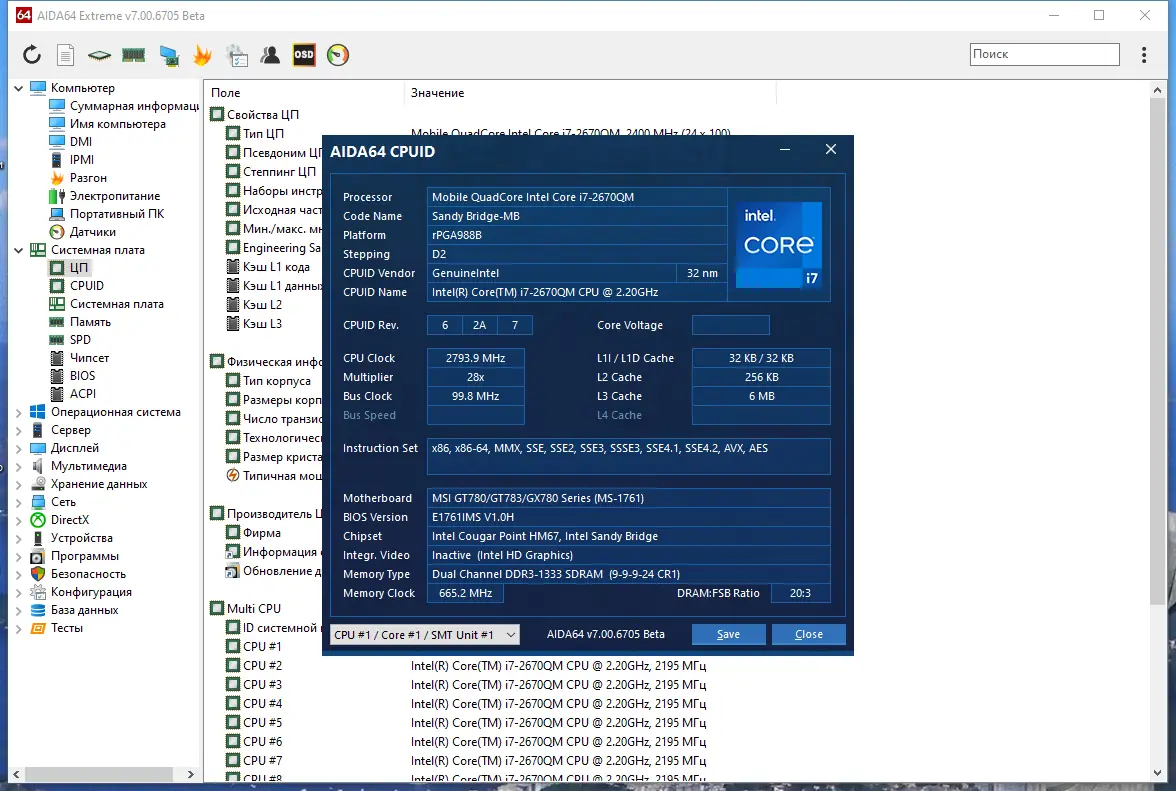1176x791 pixels.
Task: Select Конфигурация tree item
Action: [x=81, y=592]
